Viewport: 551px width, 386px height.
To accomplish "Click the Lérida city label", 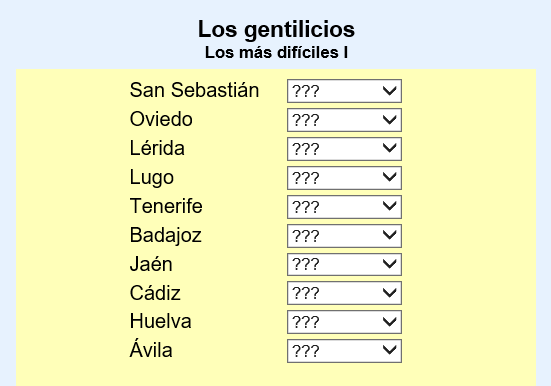I will coord(157,148).
